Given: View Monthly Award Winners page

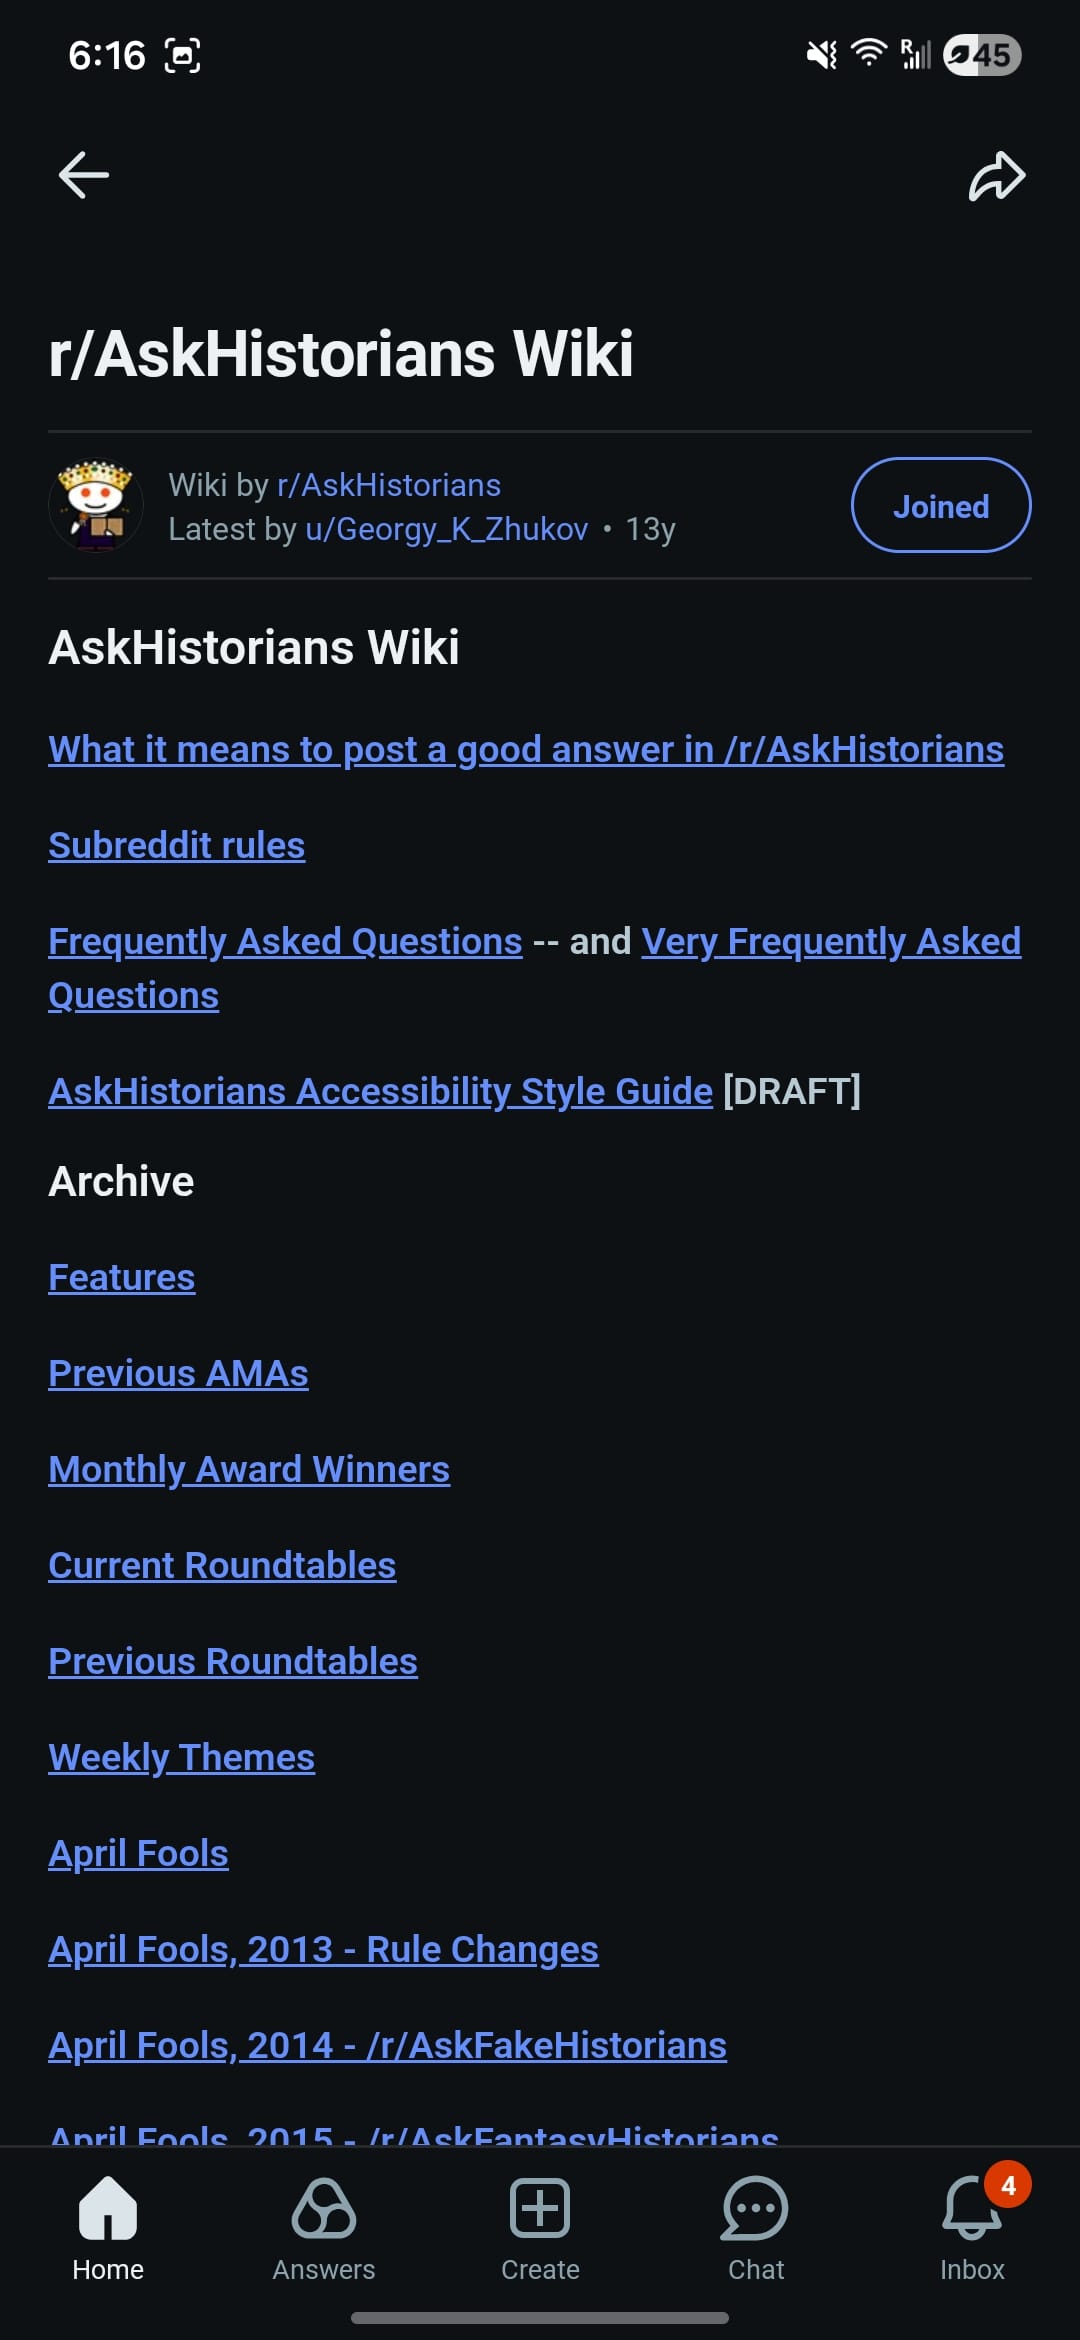Looking at the screenshot, I should click(x=249, y=1470).
